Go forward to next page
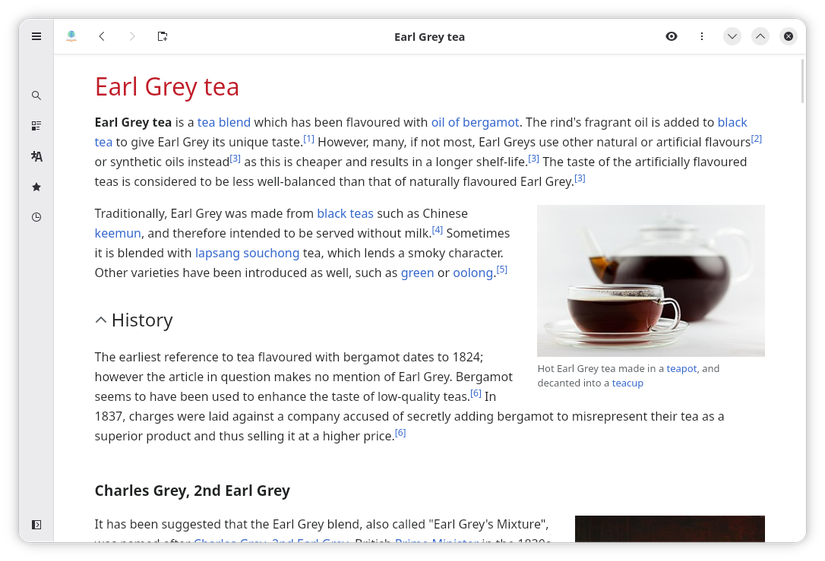 pos(132,36)
